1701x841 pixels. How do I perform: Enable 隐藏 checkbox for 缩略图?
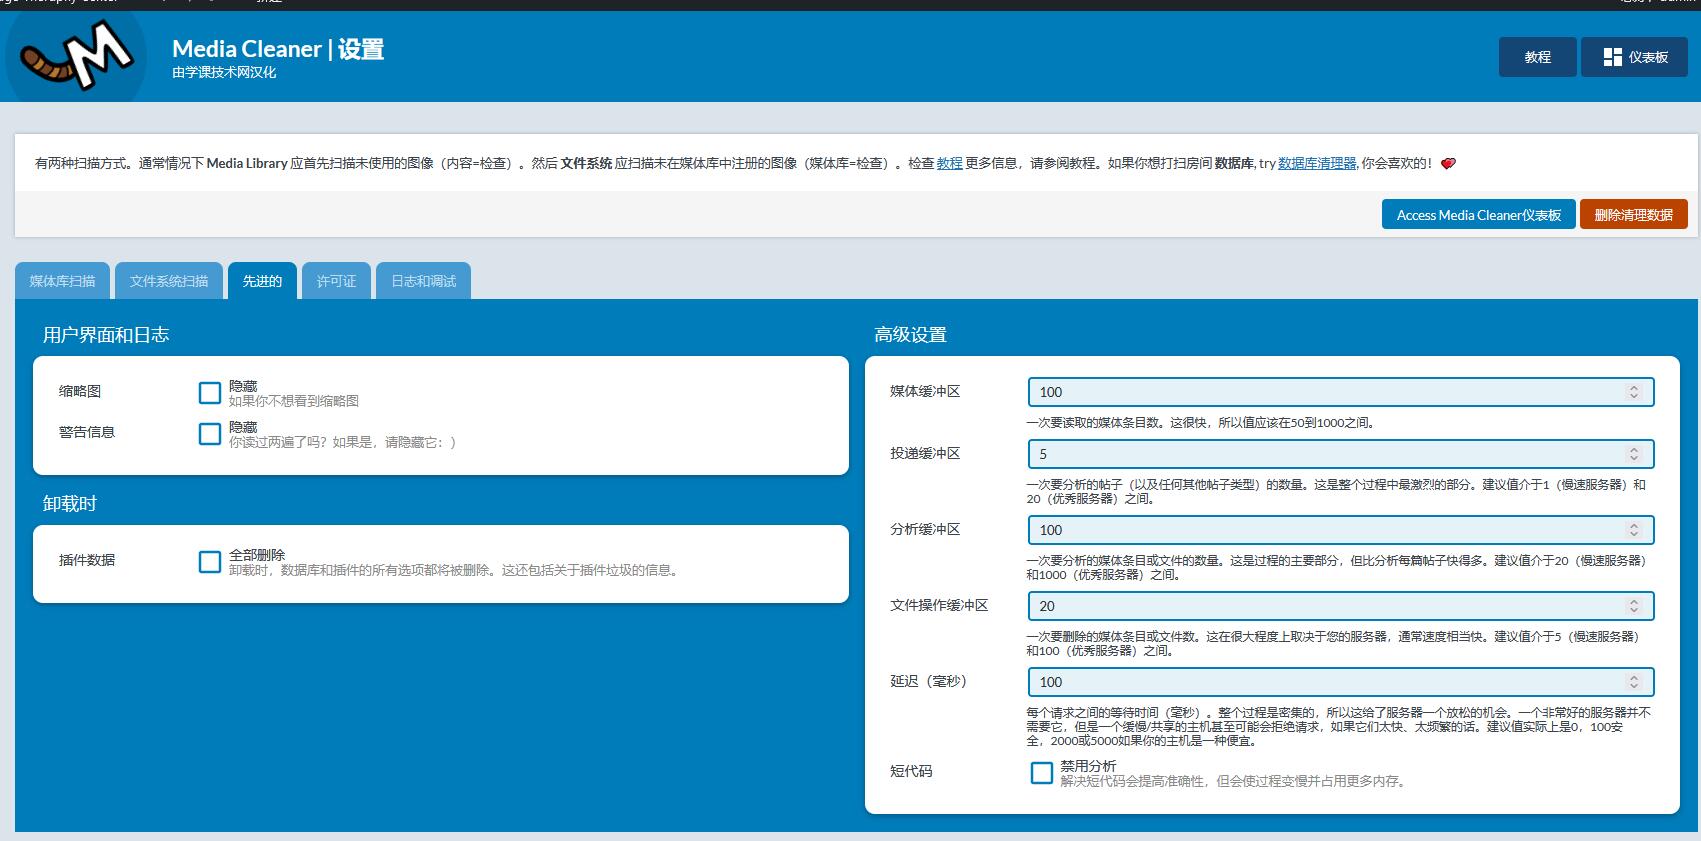click(210, 393)
